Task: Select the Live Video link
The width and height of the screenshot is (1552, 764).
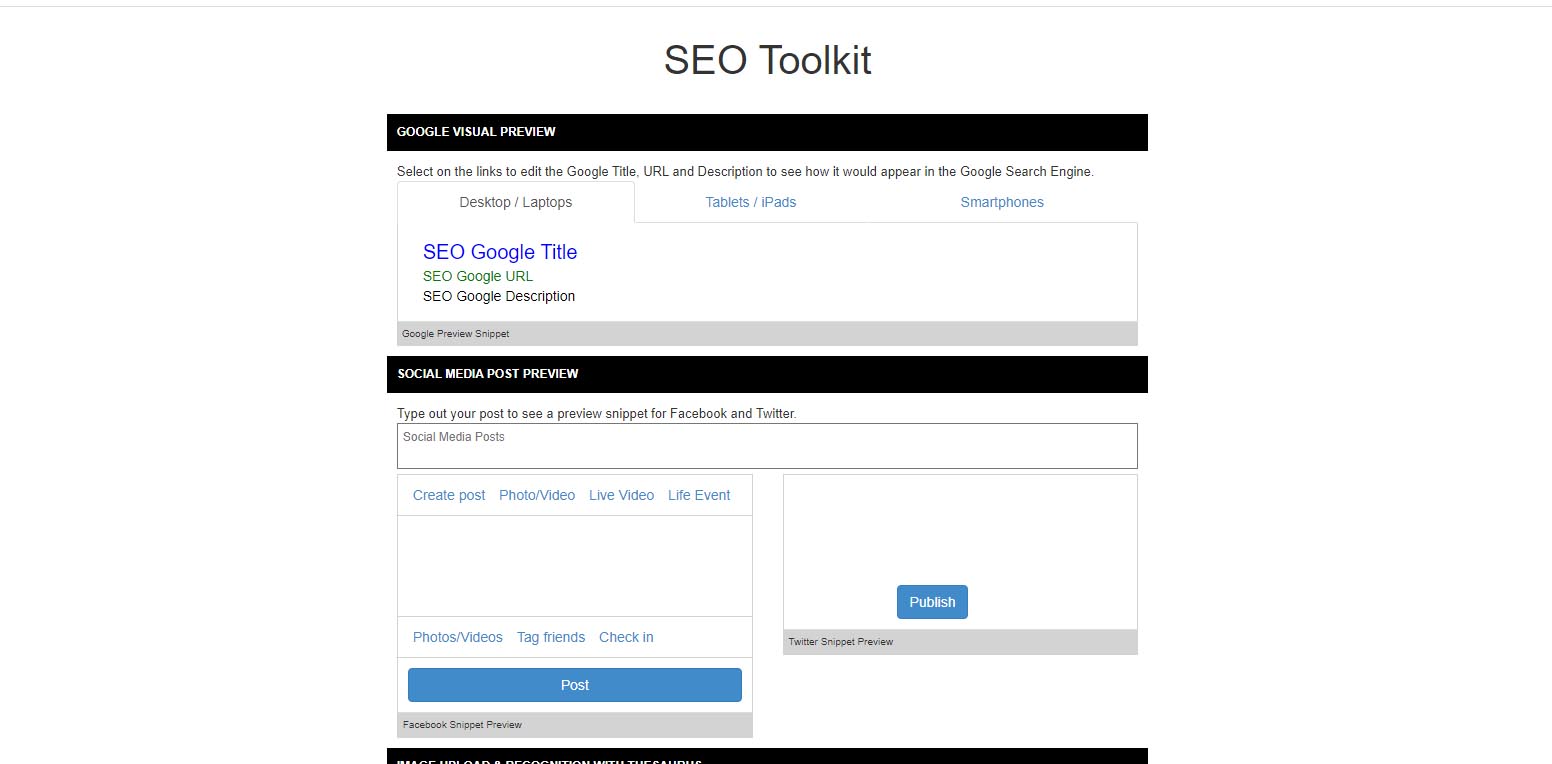Action: click(621, 495)
